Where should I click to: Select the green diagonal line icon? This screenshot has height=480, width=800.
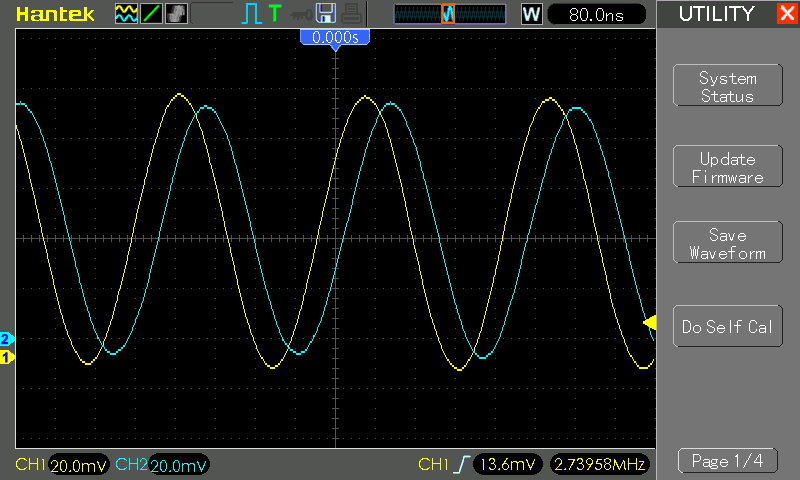[151, 14]
